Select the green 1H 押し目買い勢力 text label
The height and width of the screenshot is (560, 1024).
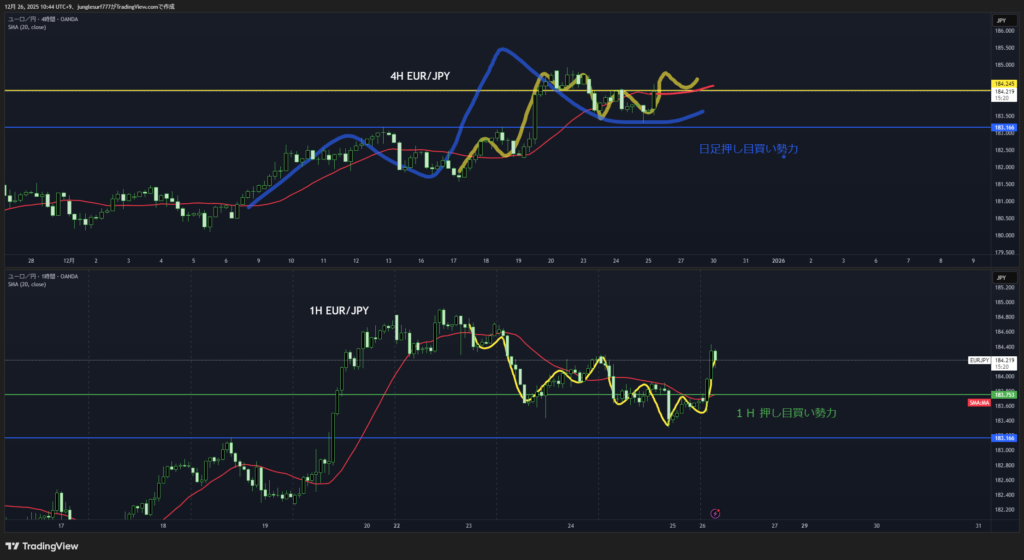786,412
